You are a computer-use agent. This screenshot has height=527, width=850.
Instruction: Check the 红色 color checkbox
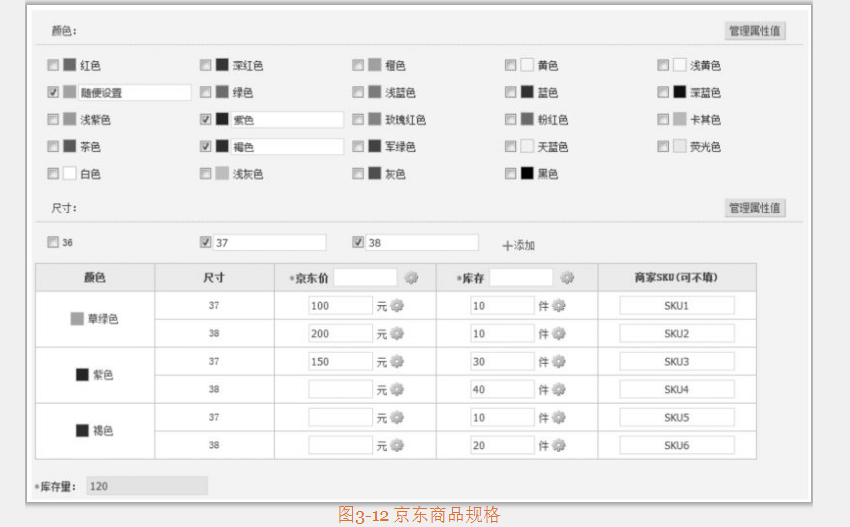(x=53, y=66)
